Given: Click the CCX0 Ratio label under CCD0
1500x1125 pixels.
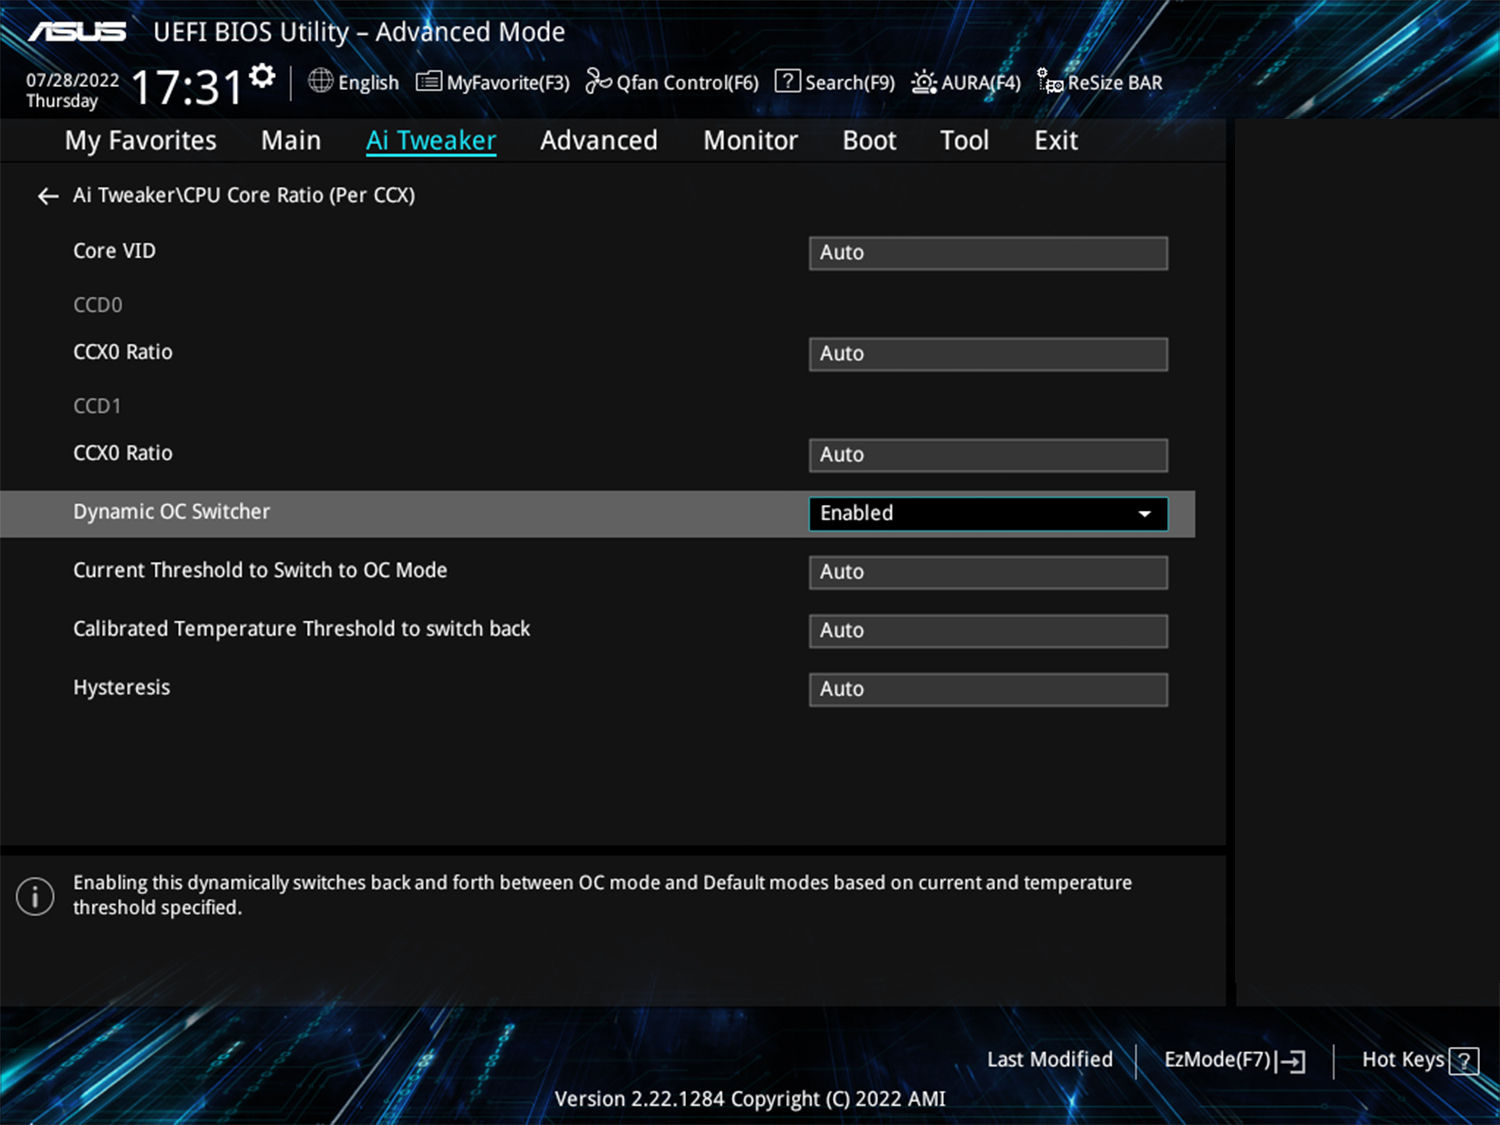Looking at the screenshot, I should 122,352.
